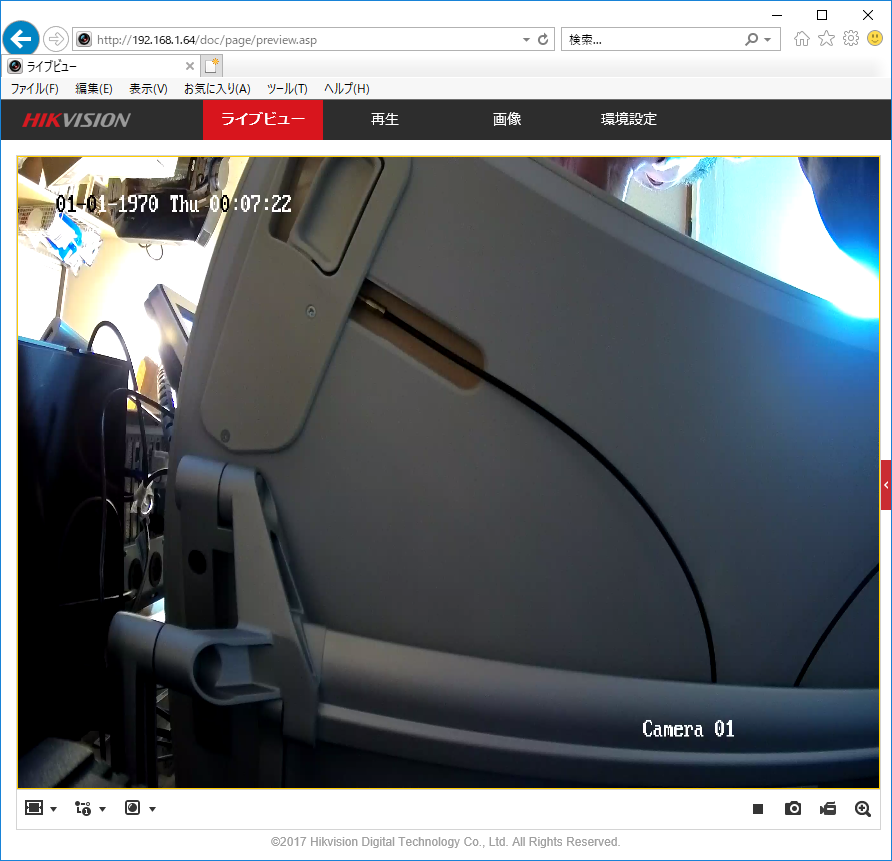The width and height of the screenshot is (892, 861).
Task: Refresh the page with the reload icon
Action: pyautogui.click(x=543, y=39)
